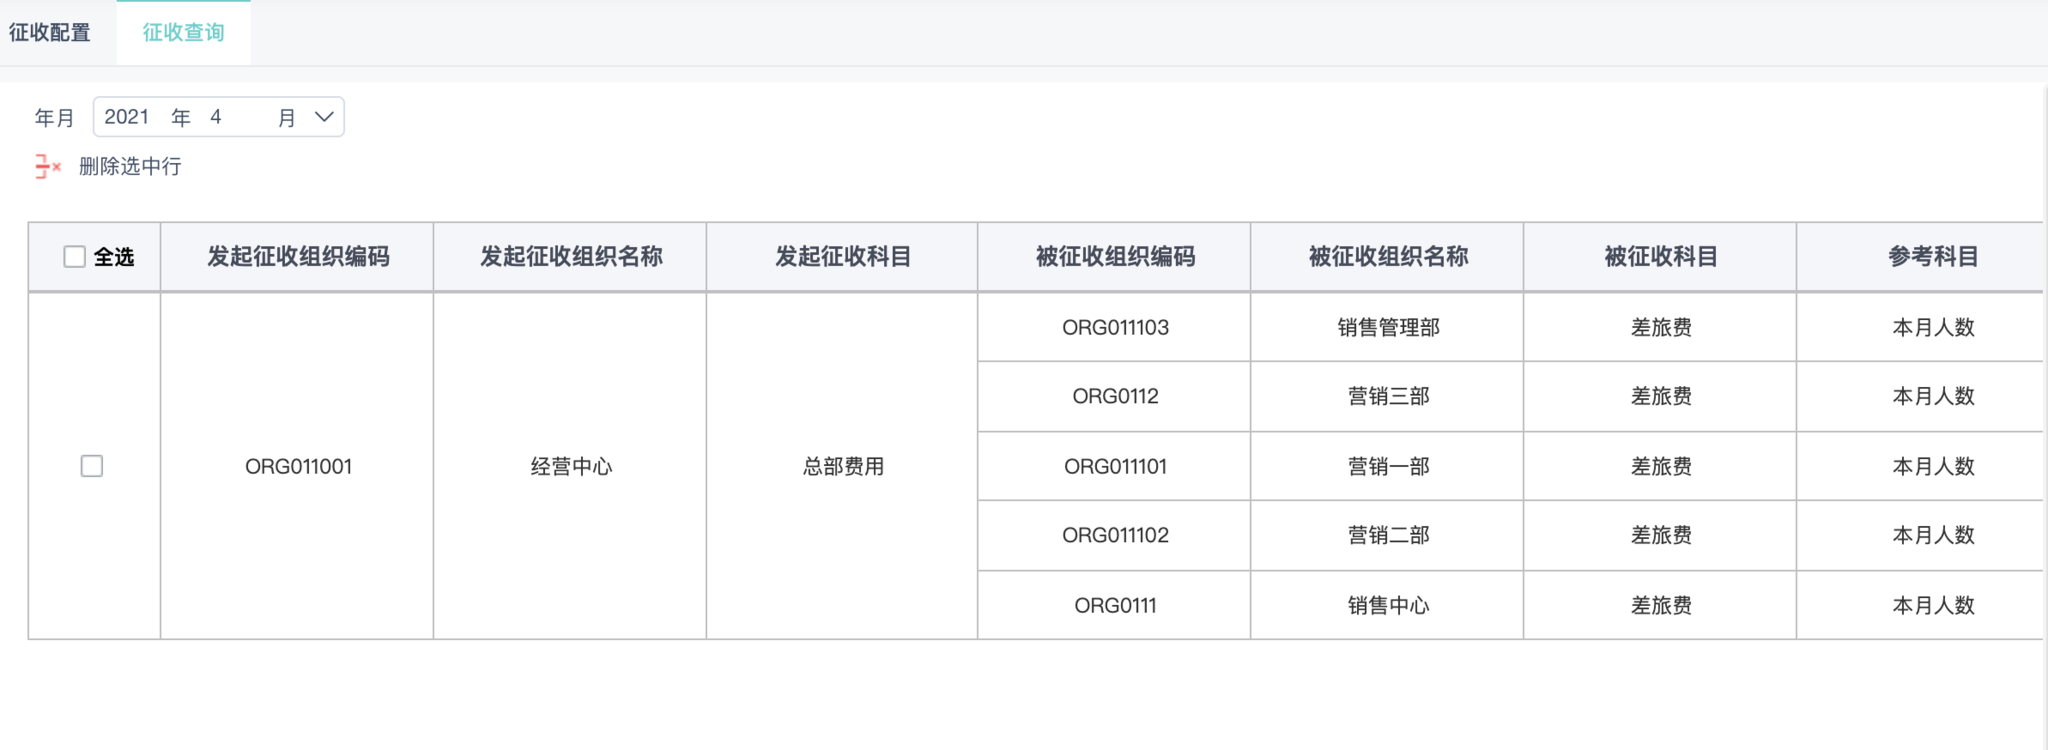Viewport: 2048px width, 750px height.
Task: Click the delete selected rows icon
Action: 47,166
